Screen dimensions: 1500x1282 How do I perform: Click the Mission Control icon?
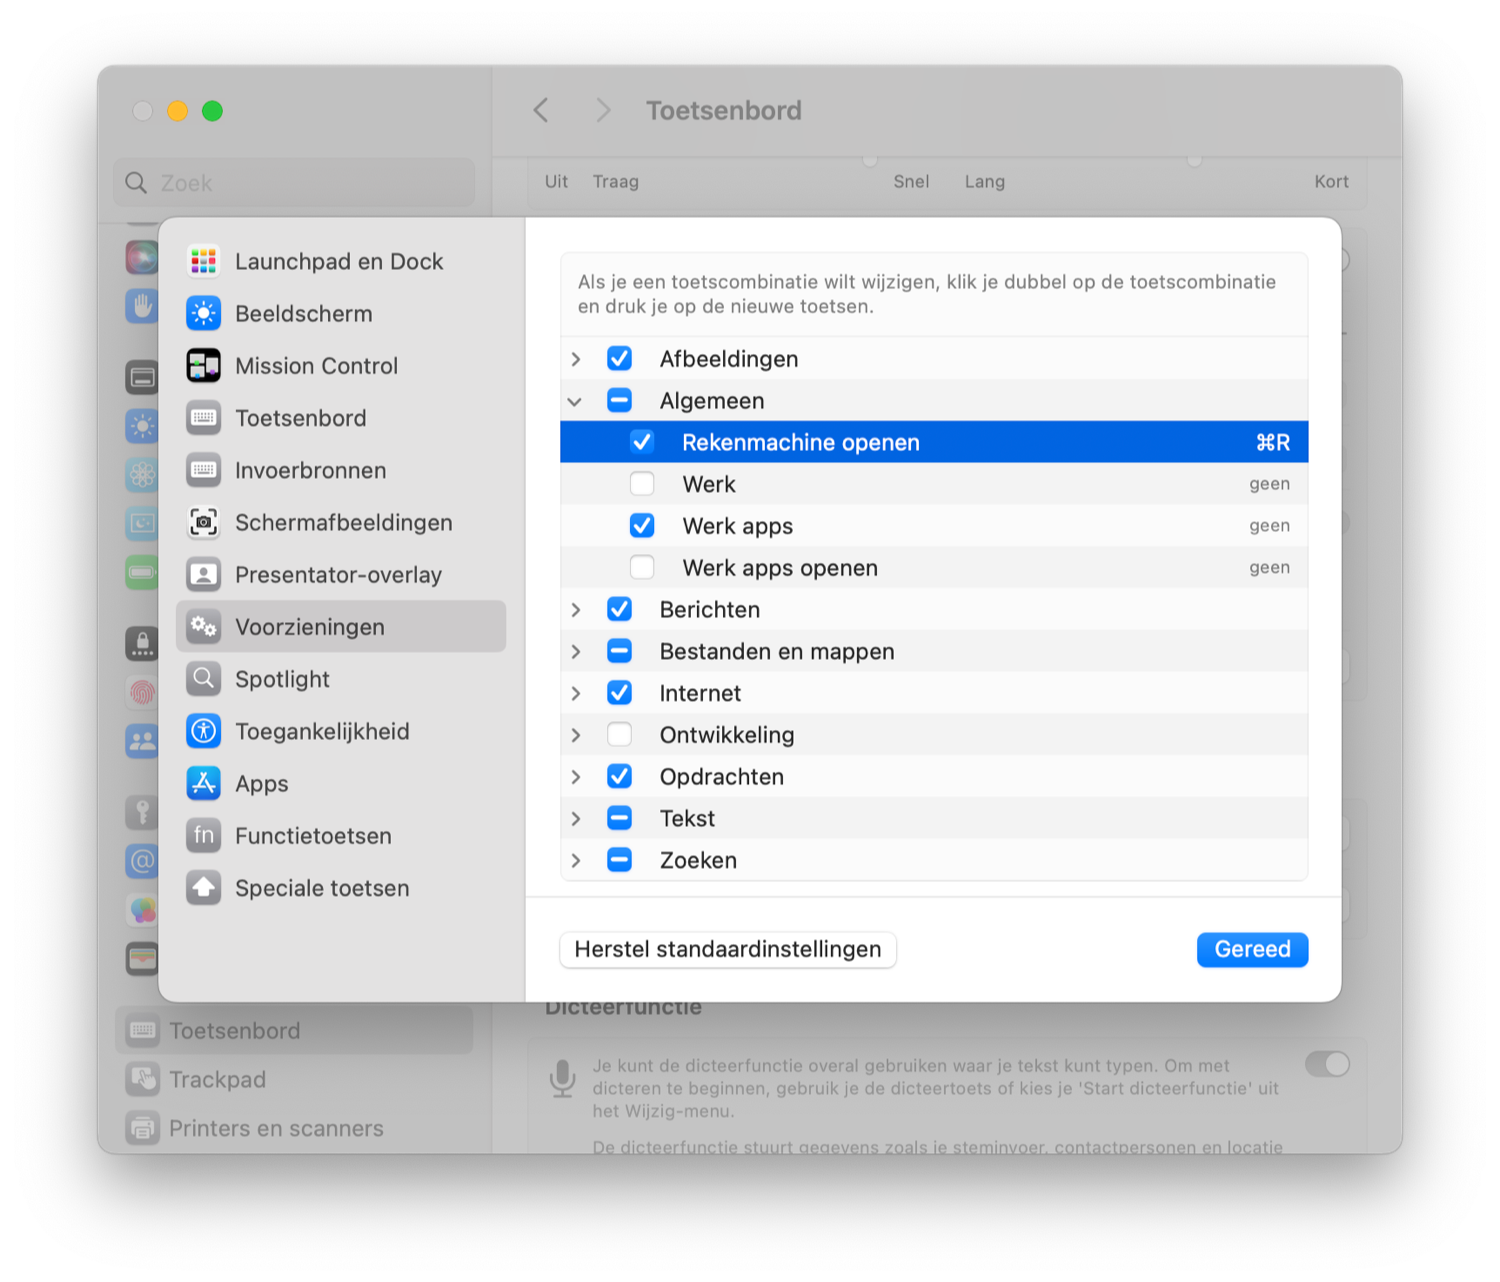(x=204, y=366)
